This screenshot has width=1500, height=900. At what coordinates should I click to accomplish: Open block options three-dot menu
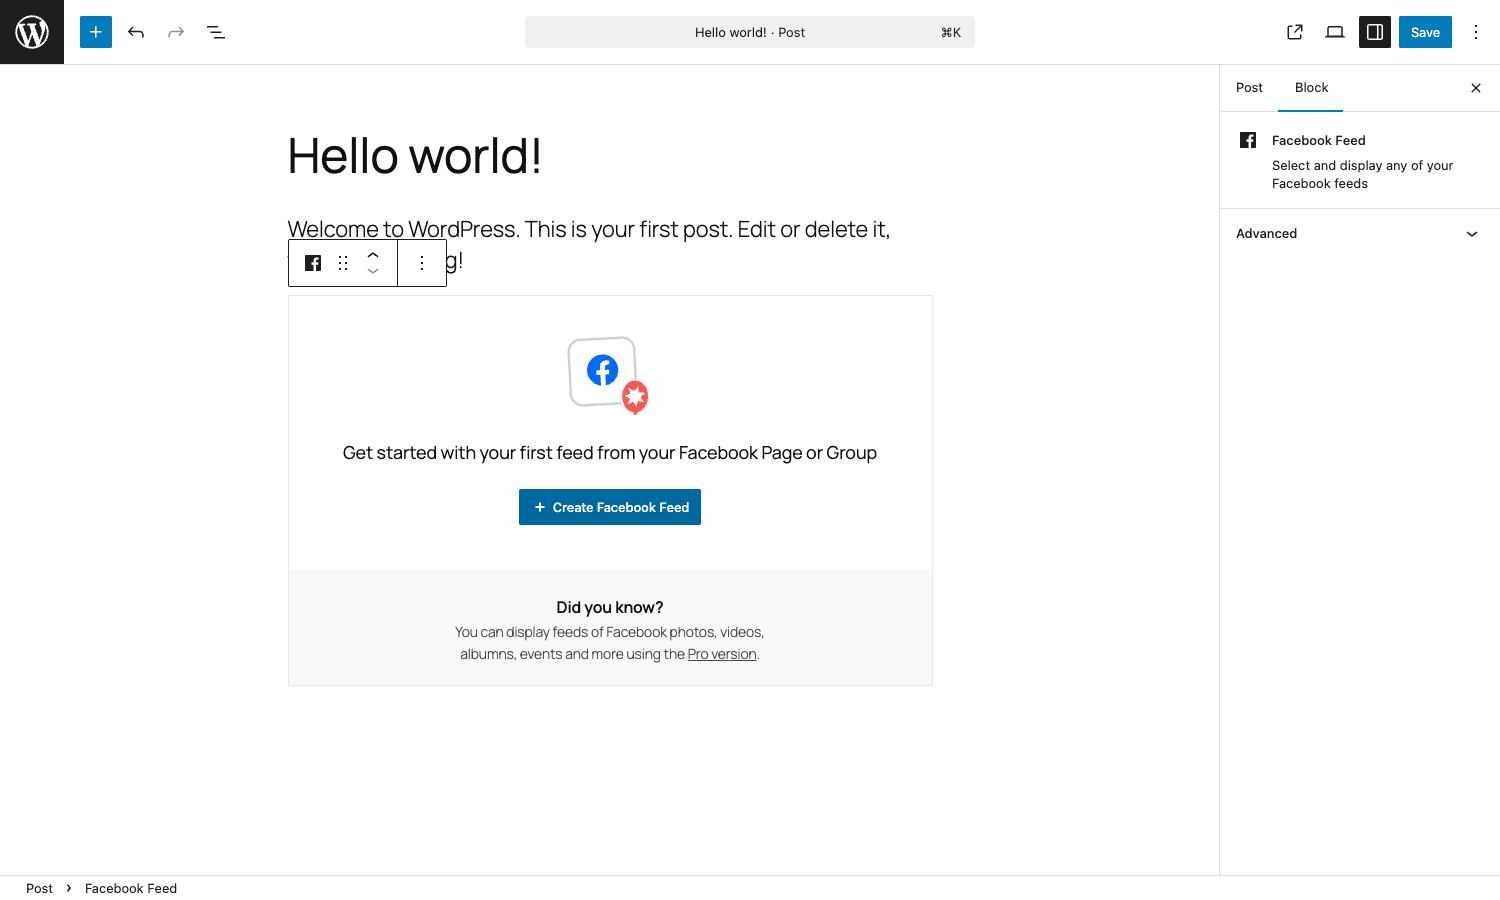point(422,263)
